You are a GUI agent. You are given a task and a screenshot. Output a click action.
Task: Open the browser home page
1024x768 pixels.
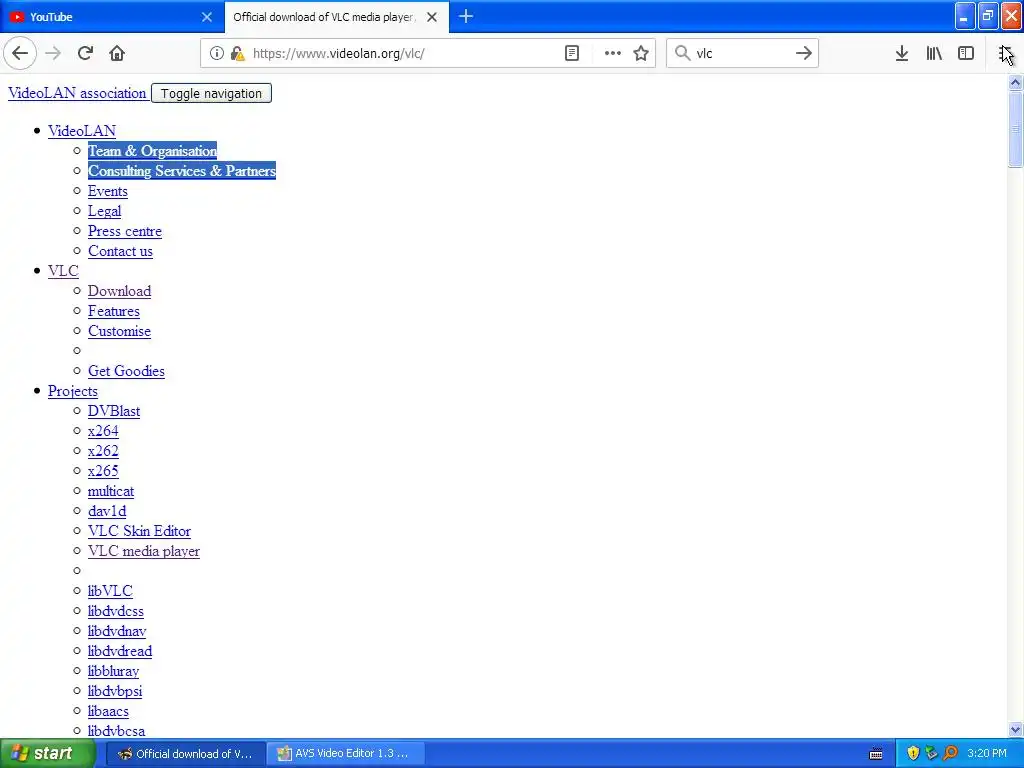pos(117,53)
